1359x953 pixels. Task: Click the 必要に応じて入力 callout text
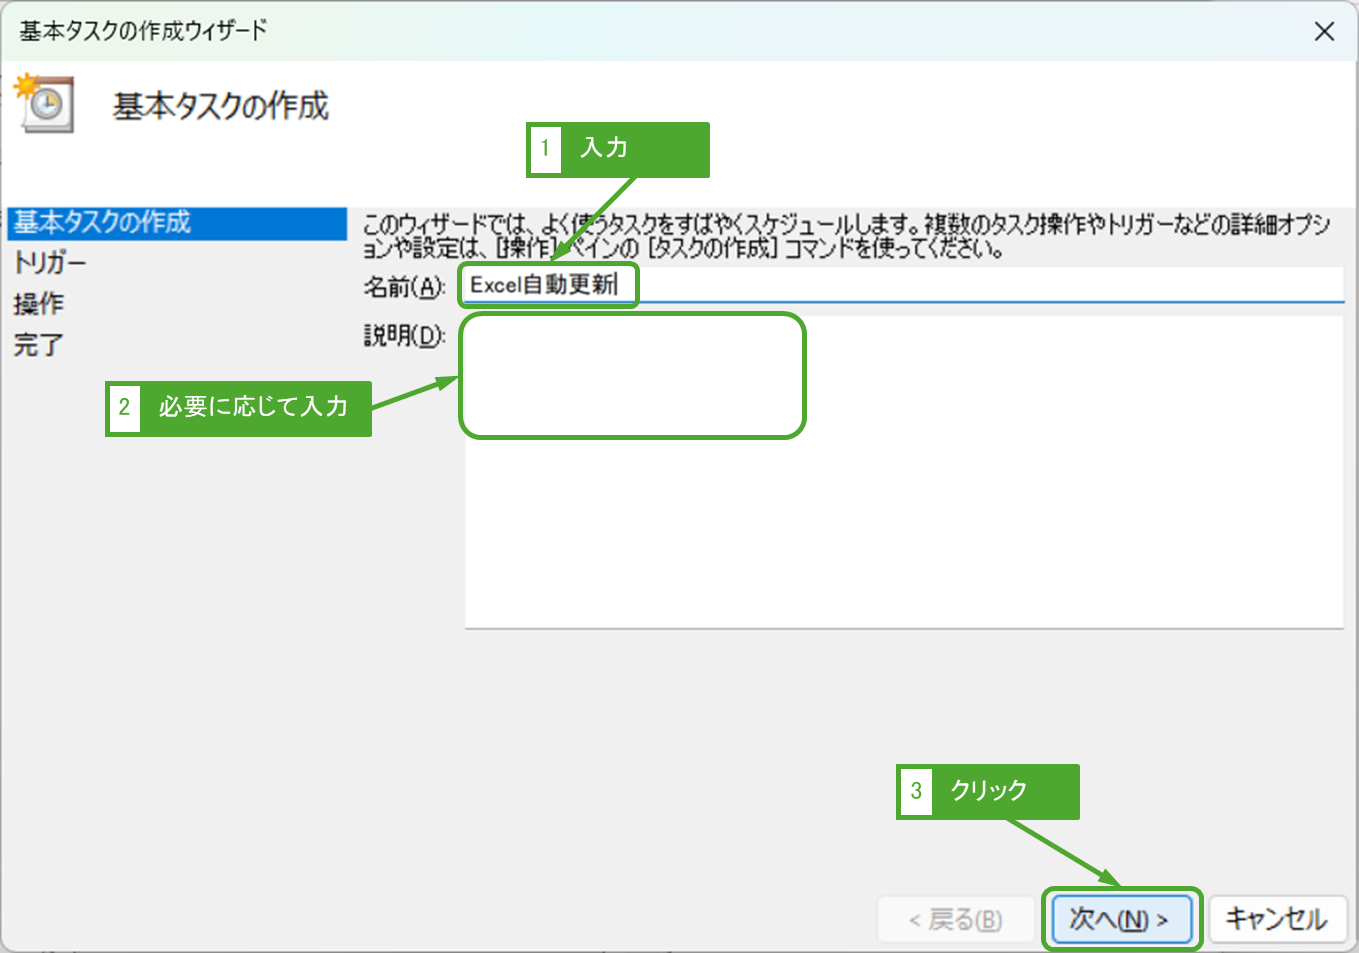pyautogui.click(x=253, y=407)
